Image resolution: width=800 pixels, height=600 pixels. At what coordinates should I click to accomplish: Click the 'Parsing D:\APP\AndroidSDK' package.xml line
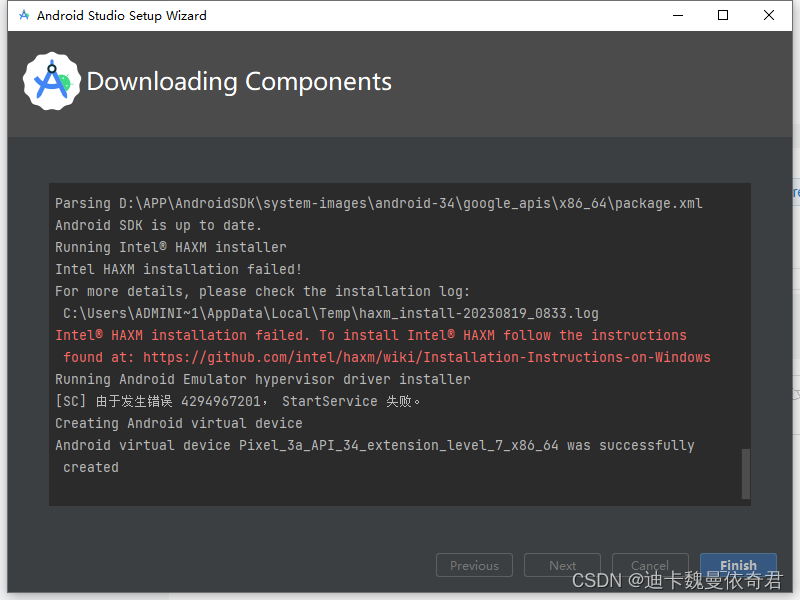(379, 203)
